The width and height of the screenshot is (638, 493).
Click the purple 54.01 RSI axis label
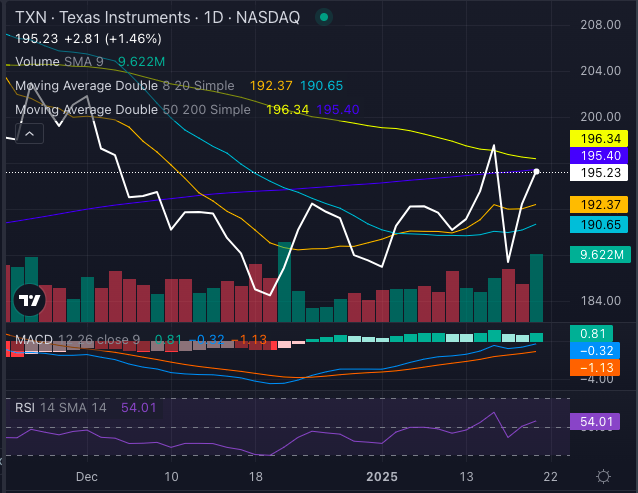[x=595, y=422]
